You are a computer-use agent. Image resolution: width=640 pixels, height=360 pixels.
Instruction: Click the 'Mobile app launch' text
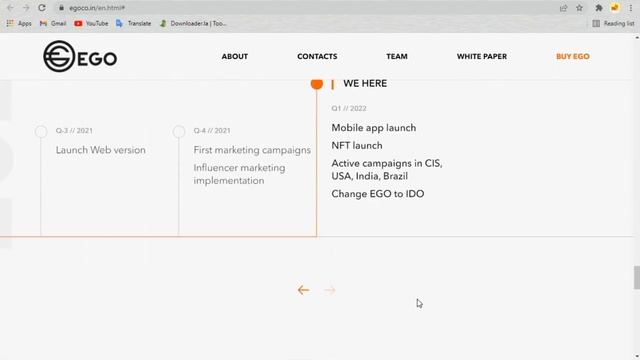373,128
